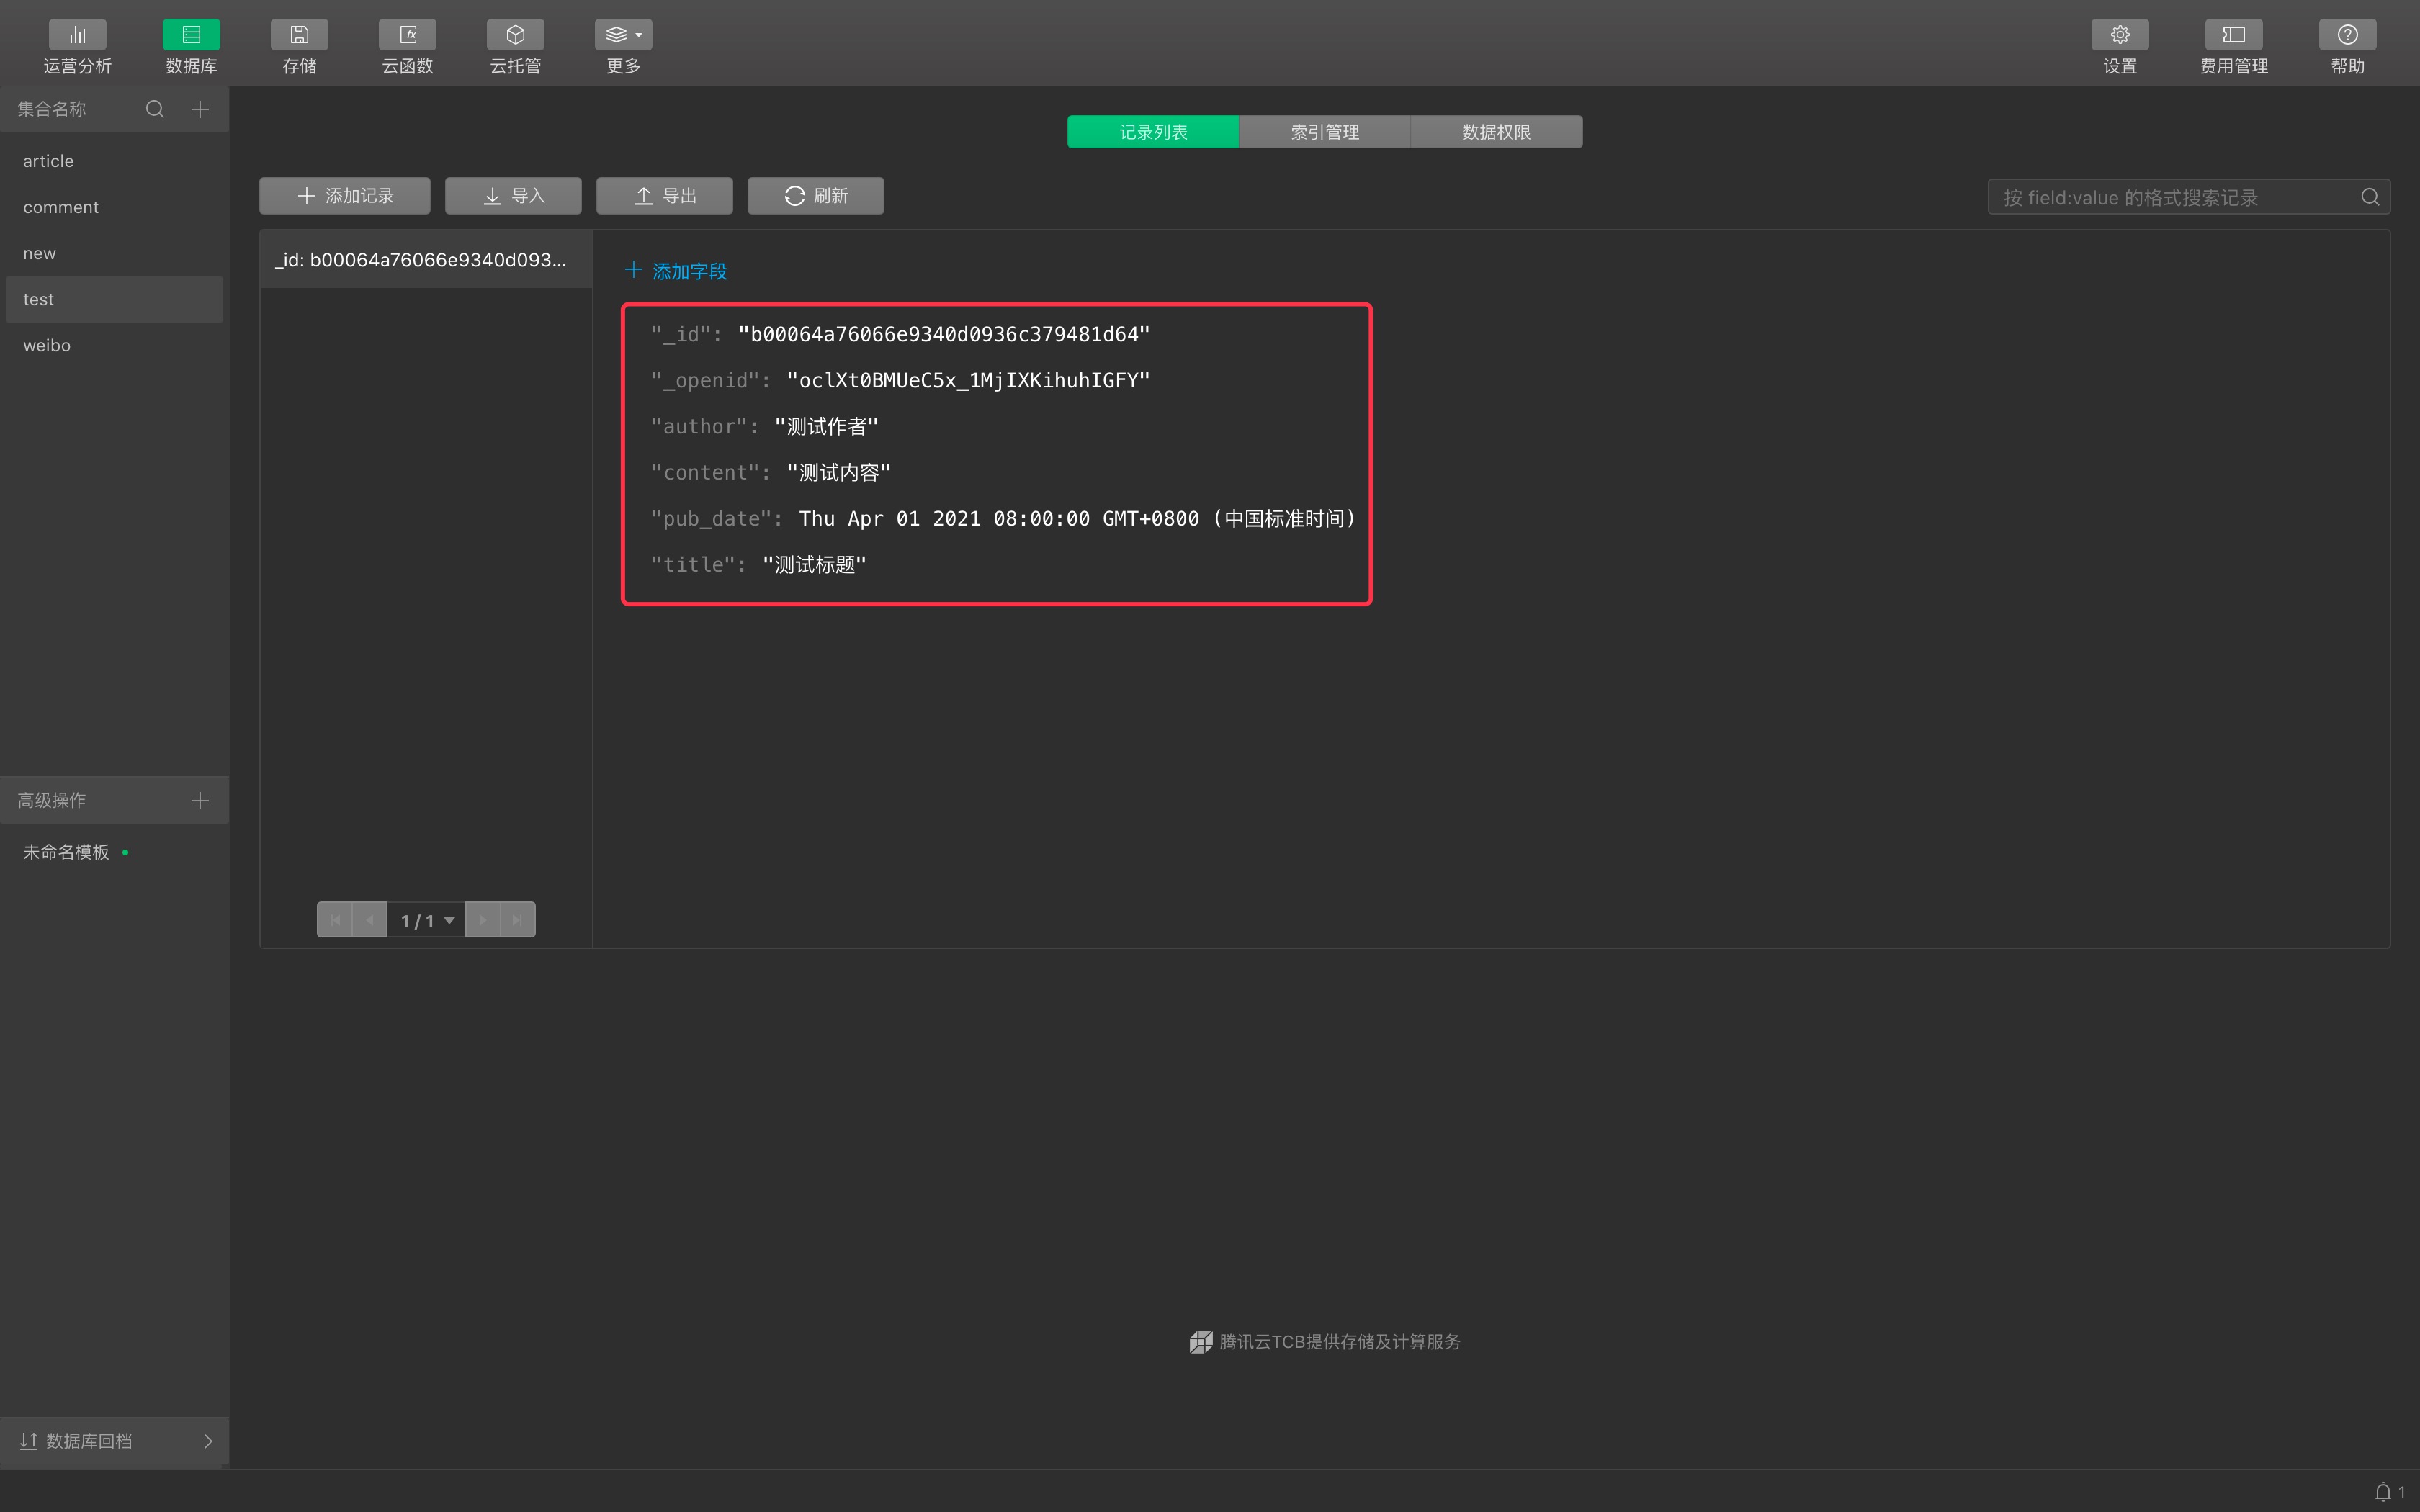The image size is (2420, 1512).
Task: Select the weibo collection
Action: [x=114, y=345]
